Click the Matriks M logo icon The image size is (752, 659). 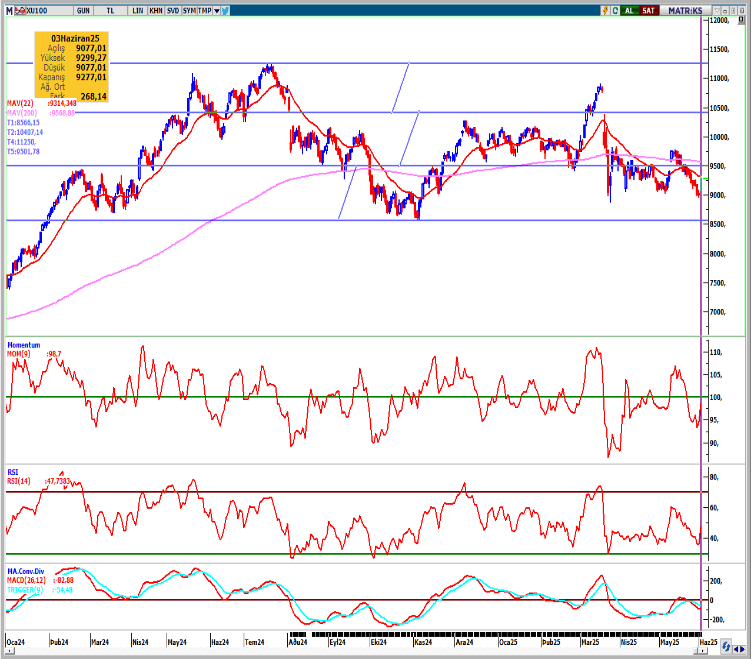[x=9, y=10]
